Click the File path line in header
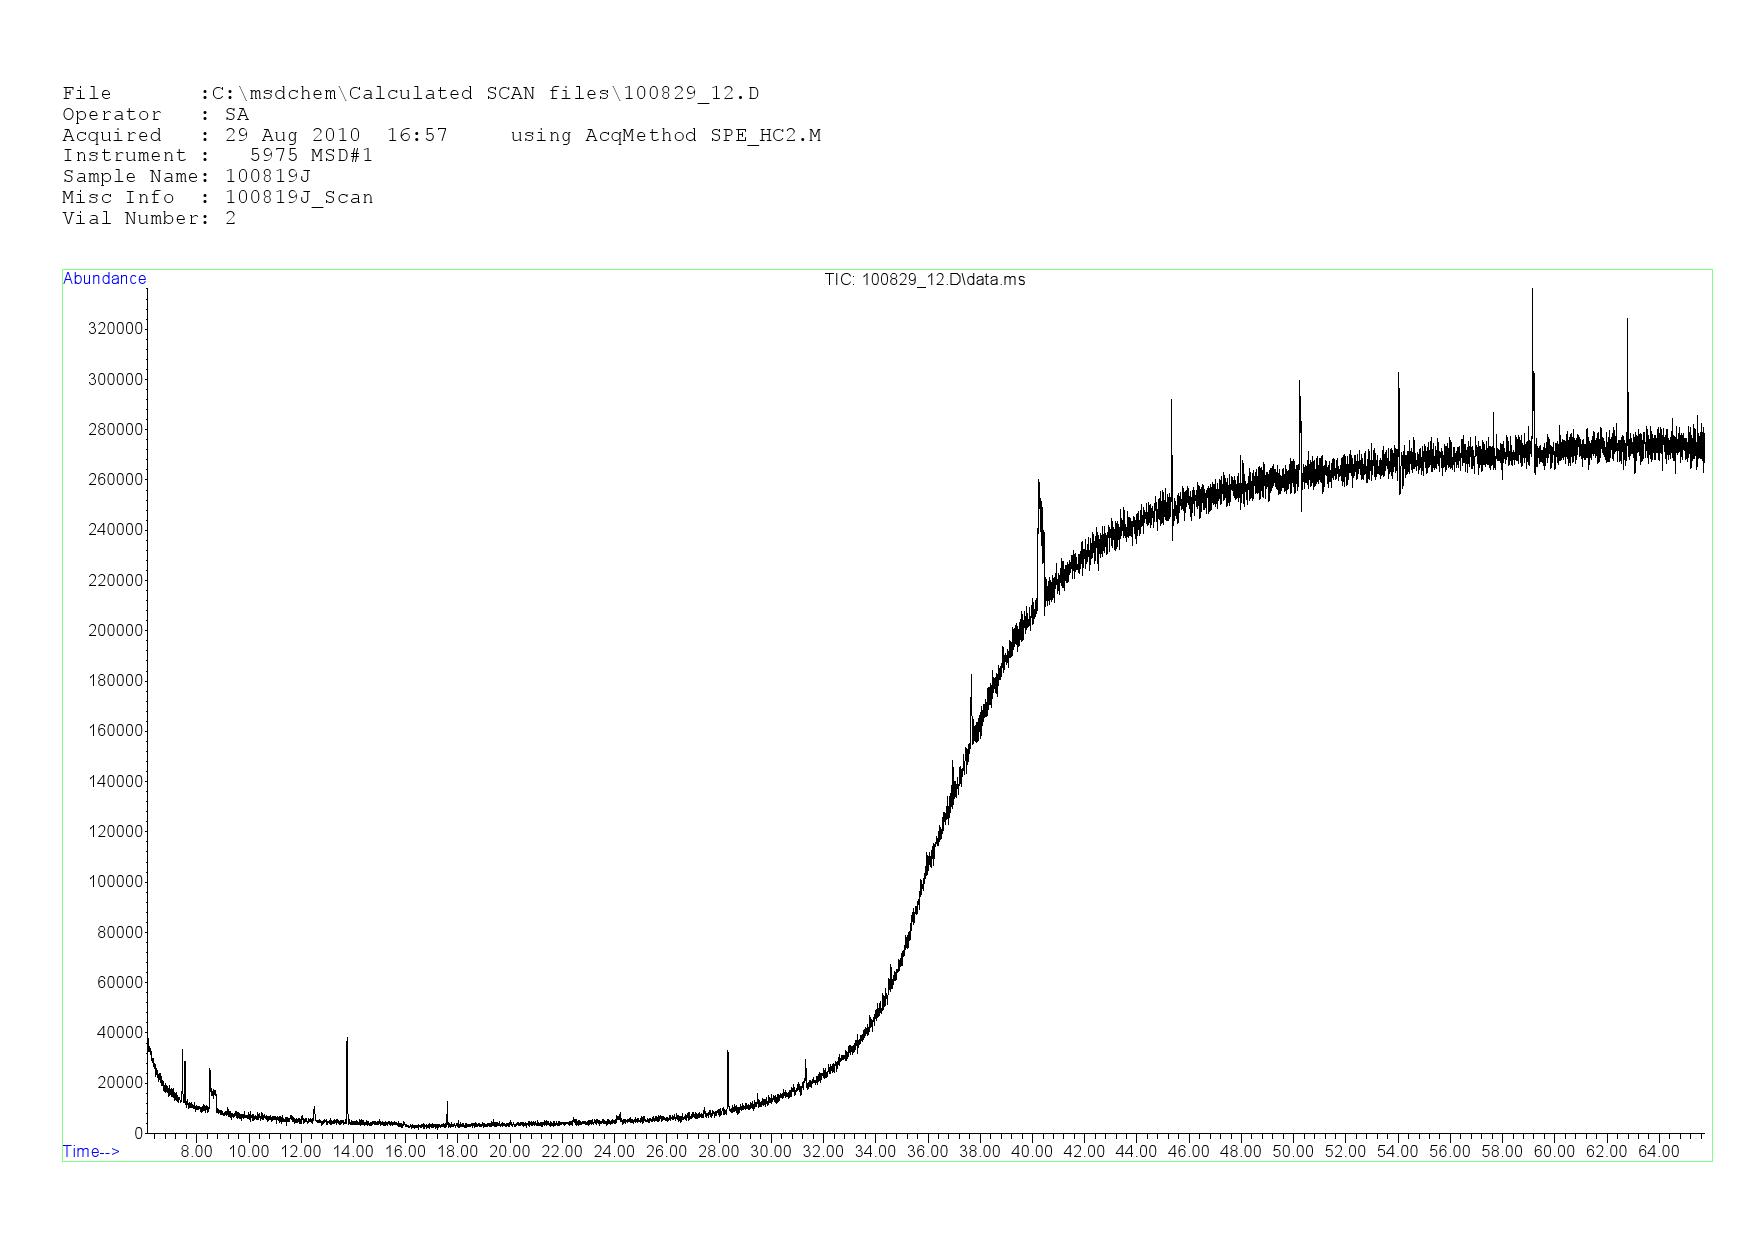This screenshot has height=1240, width=1754. [x=410, y=94]
